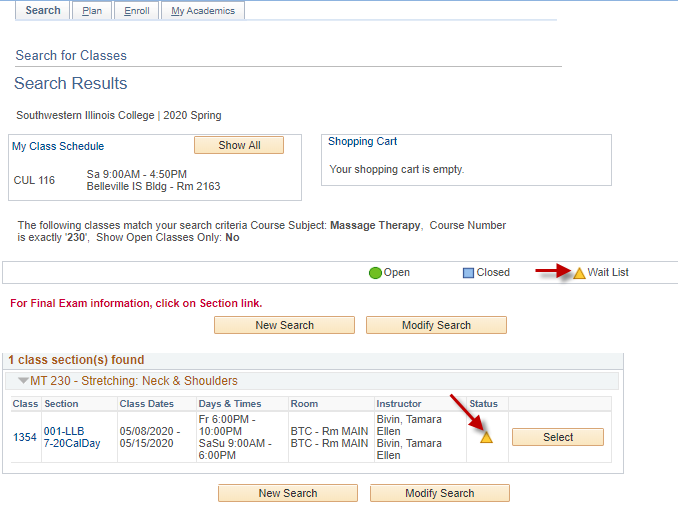This screenshot has width=678, height=505.
Task: Open the Shopping Cart link
Action: [x=362, y=142]
